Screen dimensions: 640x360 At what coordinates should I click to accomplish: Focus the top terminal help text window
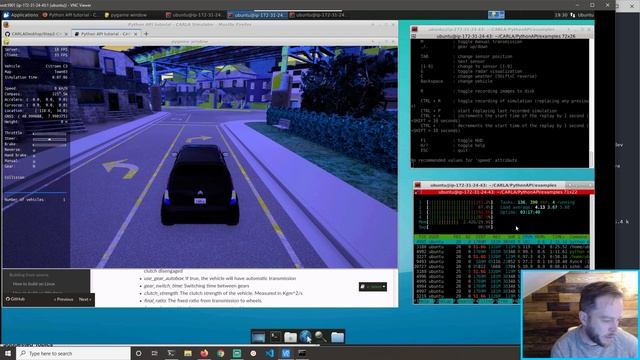pyautogui.click(x=500, y=102)
